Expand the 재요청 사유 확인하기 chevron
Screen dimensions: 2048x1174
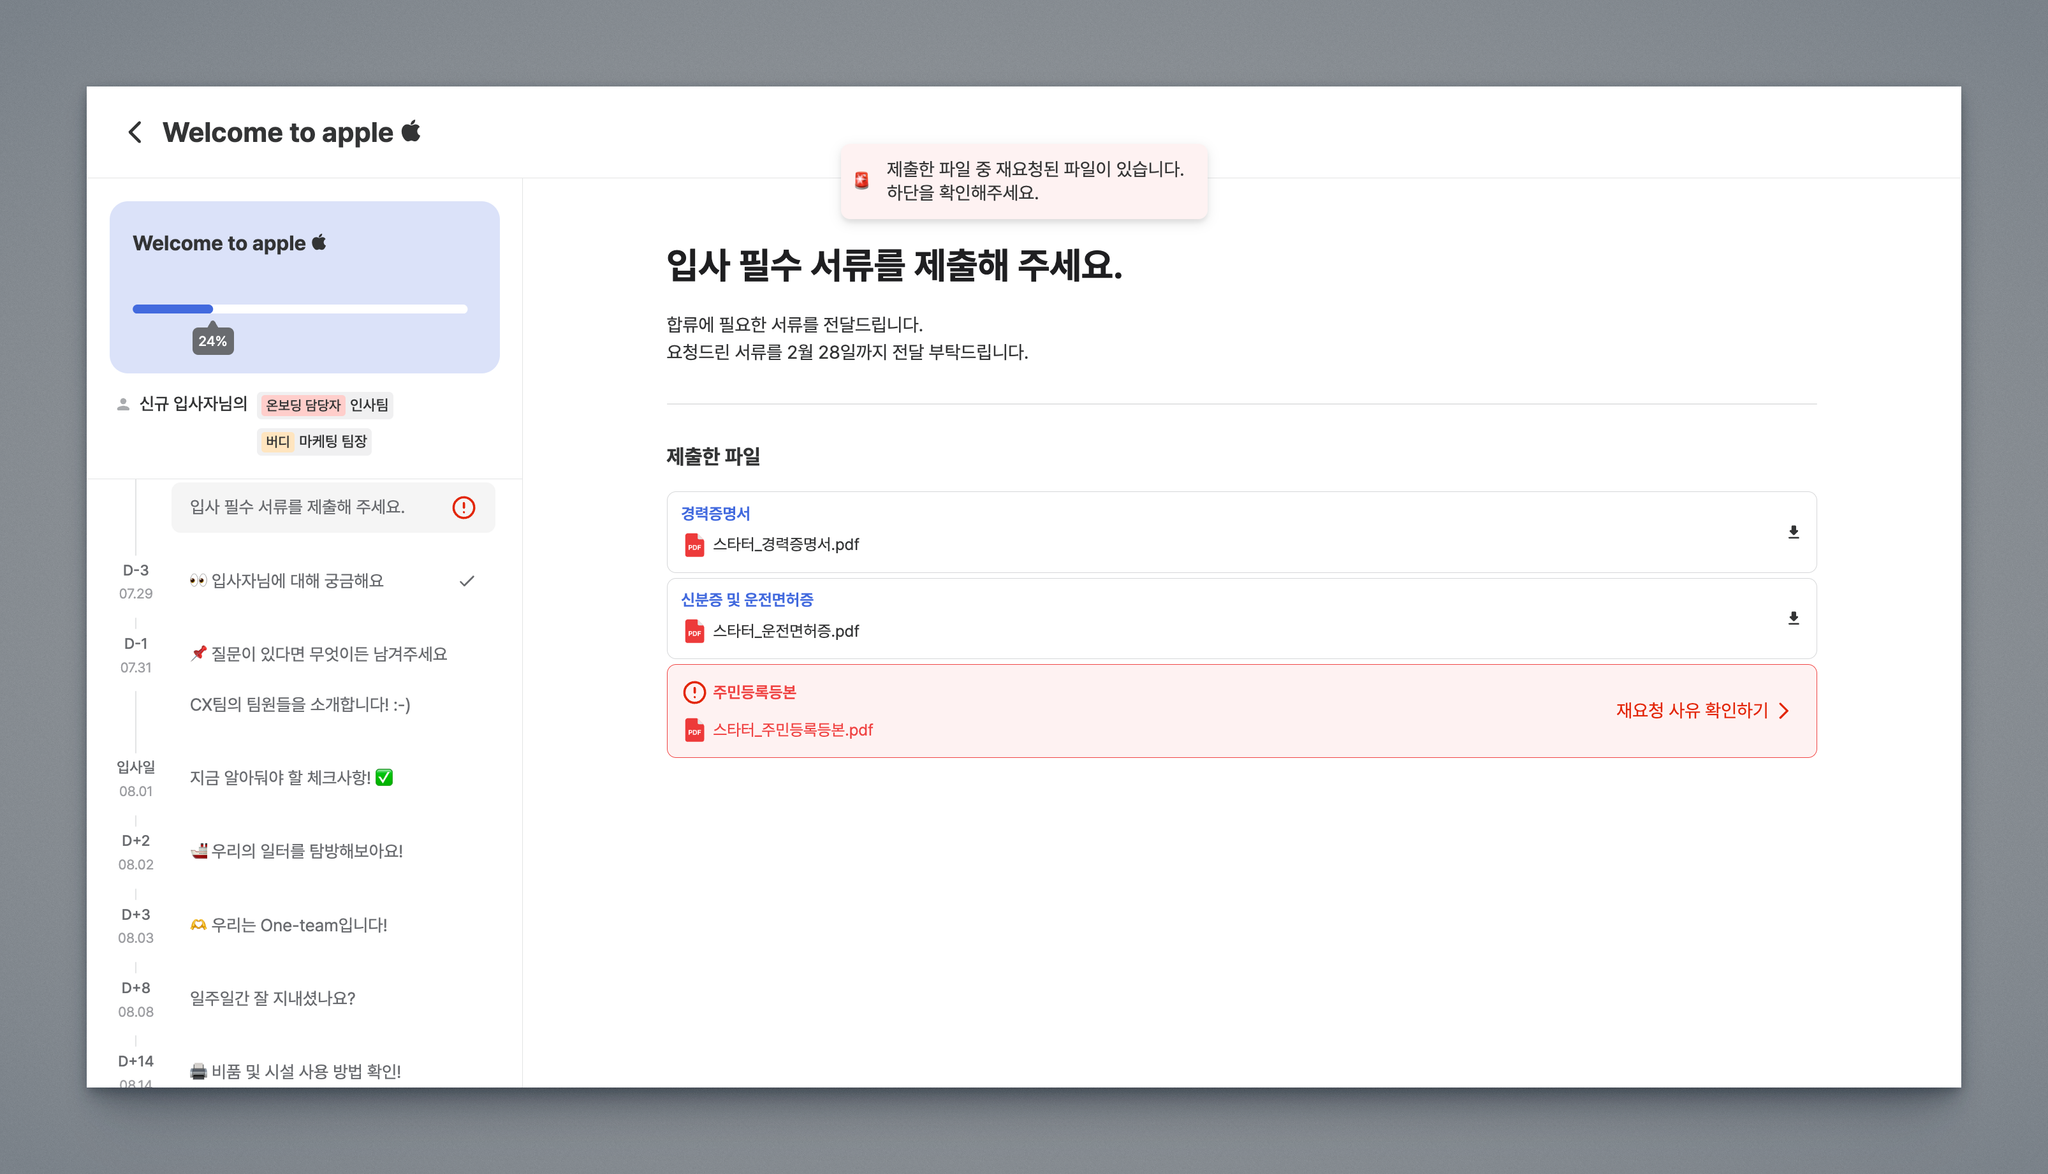tap(1784, 711)
